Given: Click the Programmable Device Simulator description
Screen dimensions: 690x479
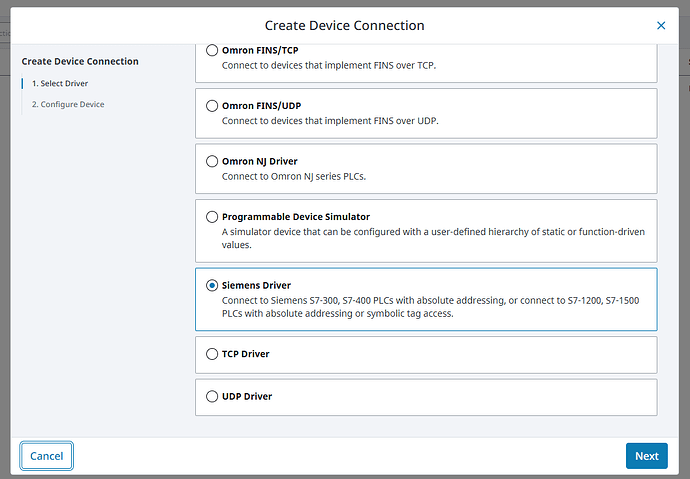Looking at the screenshot, I should tap(432, 238).
